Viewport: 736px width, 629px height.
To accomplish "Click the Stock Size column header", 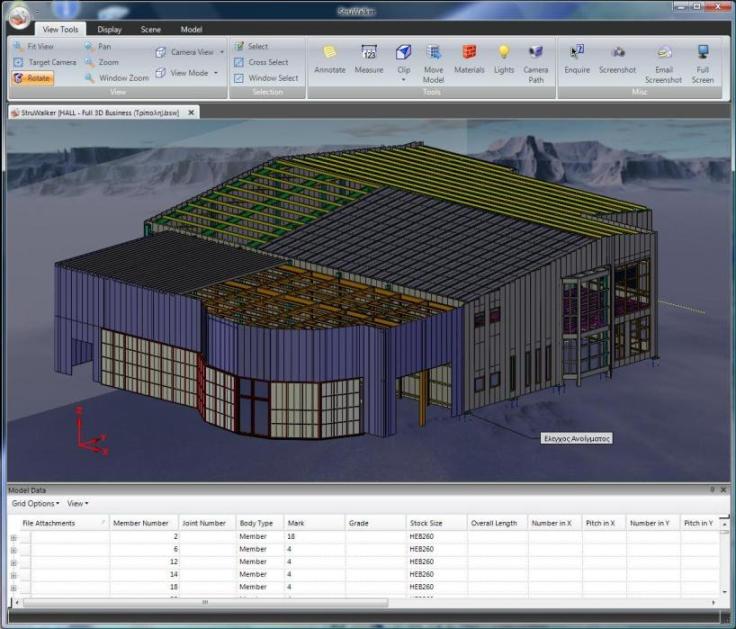I will coord(426,523).
